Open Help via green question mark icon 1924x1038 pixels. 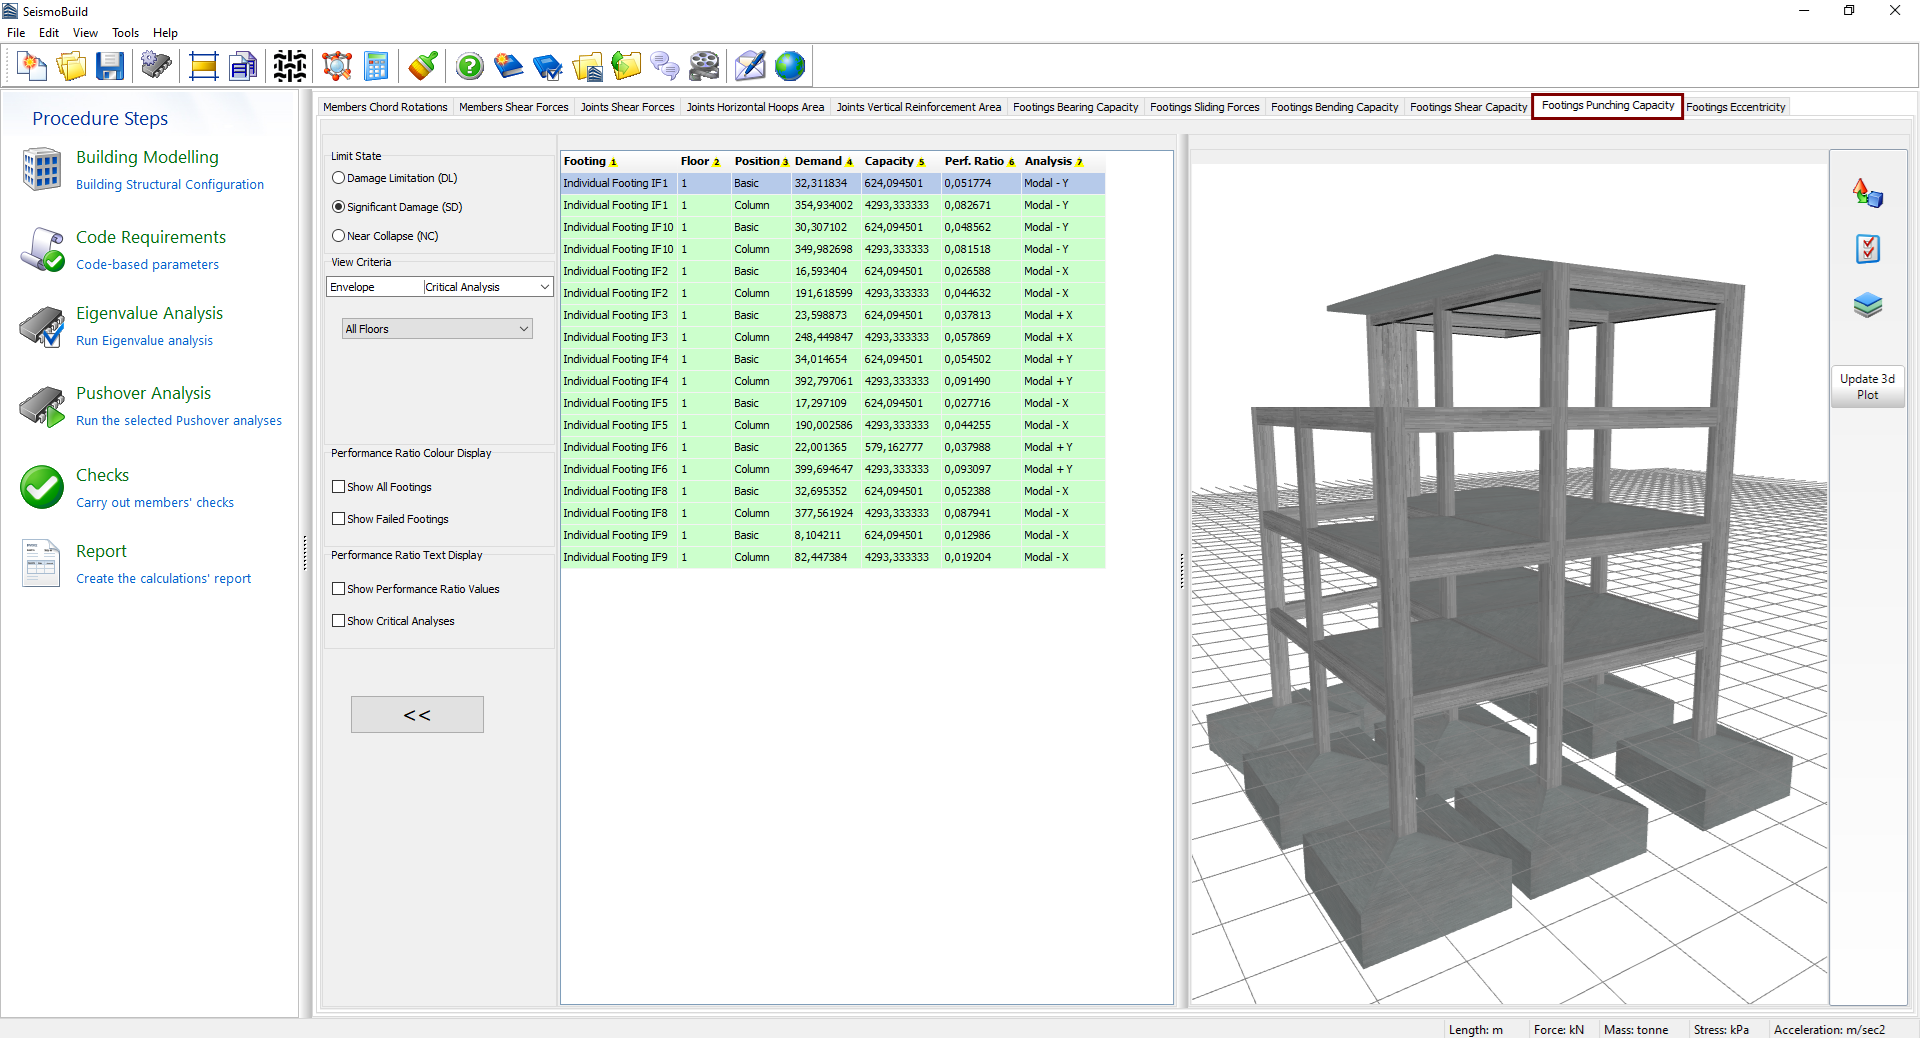point(469,67)
